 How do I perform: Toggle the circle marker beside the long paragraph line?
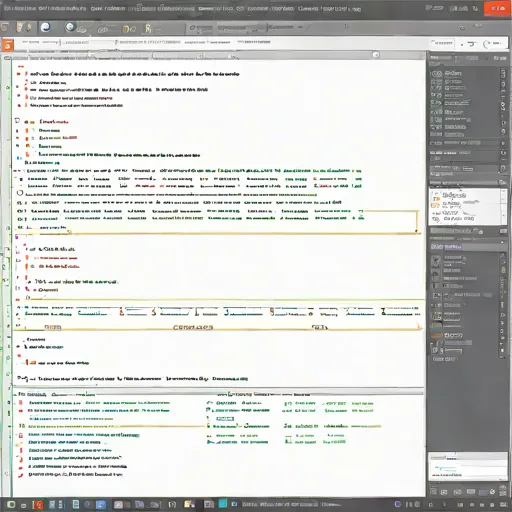[x=20, y=193]
